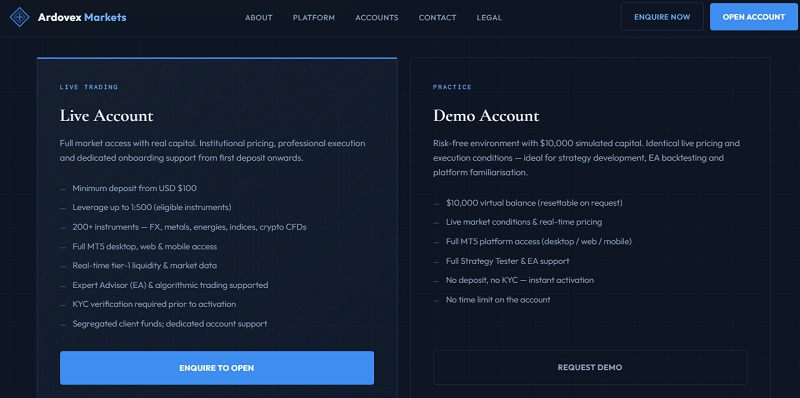The height and width of the screenshot is (398, 800).
Task: Click 'Leverage up to 1:500 (eligible instruments)'
Action: 152,208
